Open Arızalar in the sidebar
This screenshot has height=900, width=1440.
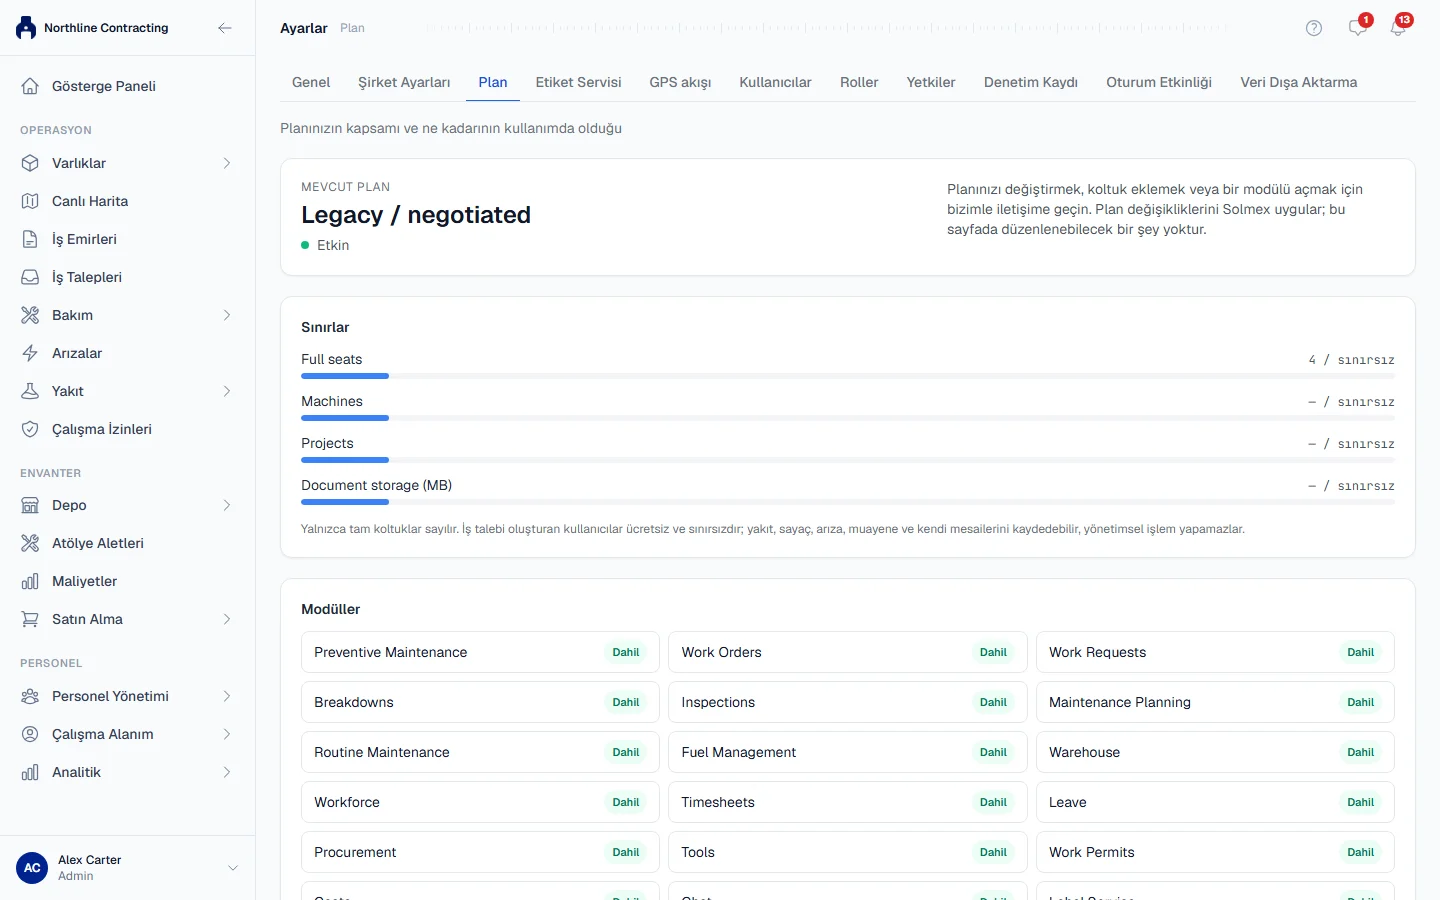pyautogui.click(x=128, y=353)
